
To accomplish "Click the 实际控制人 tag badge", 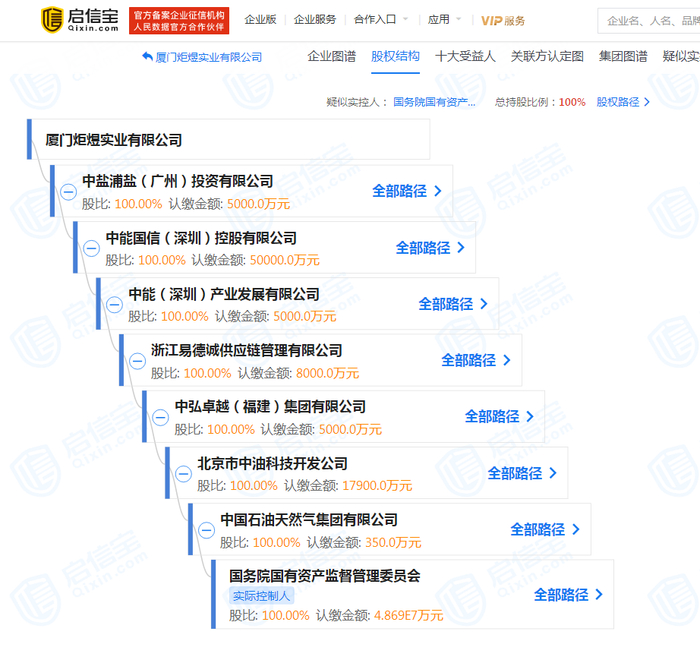I will tap(262, 596).
